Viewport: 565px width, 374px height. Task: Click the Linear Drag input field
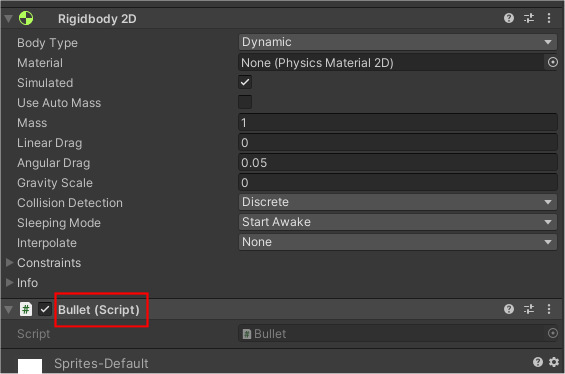coord(398,142)
